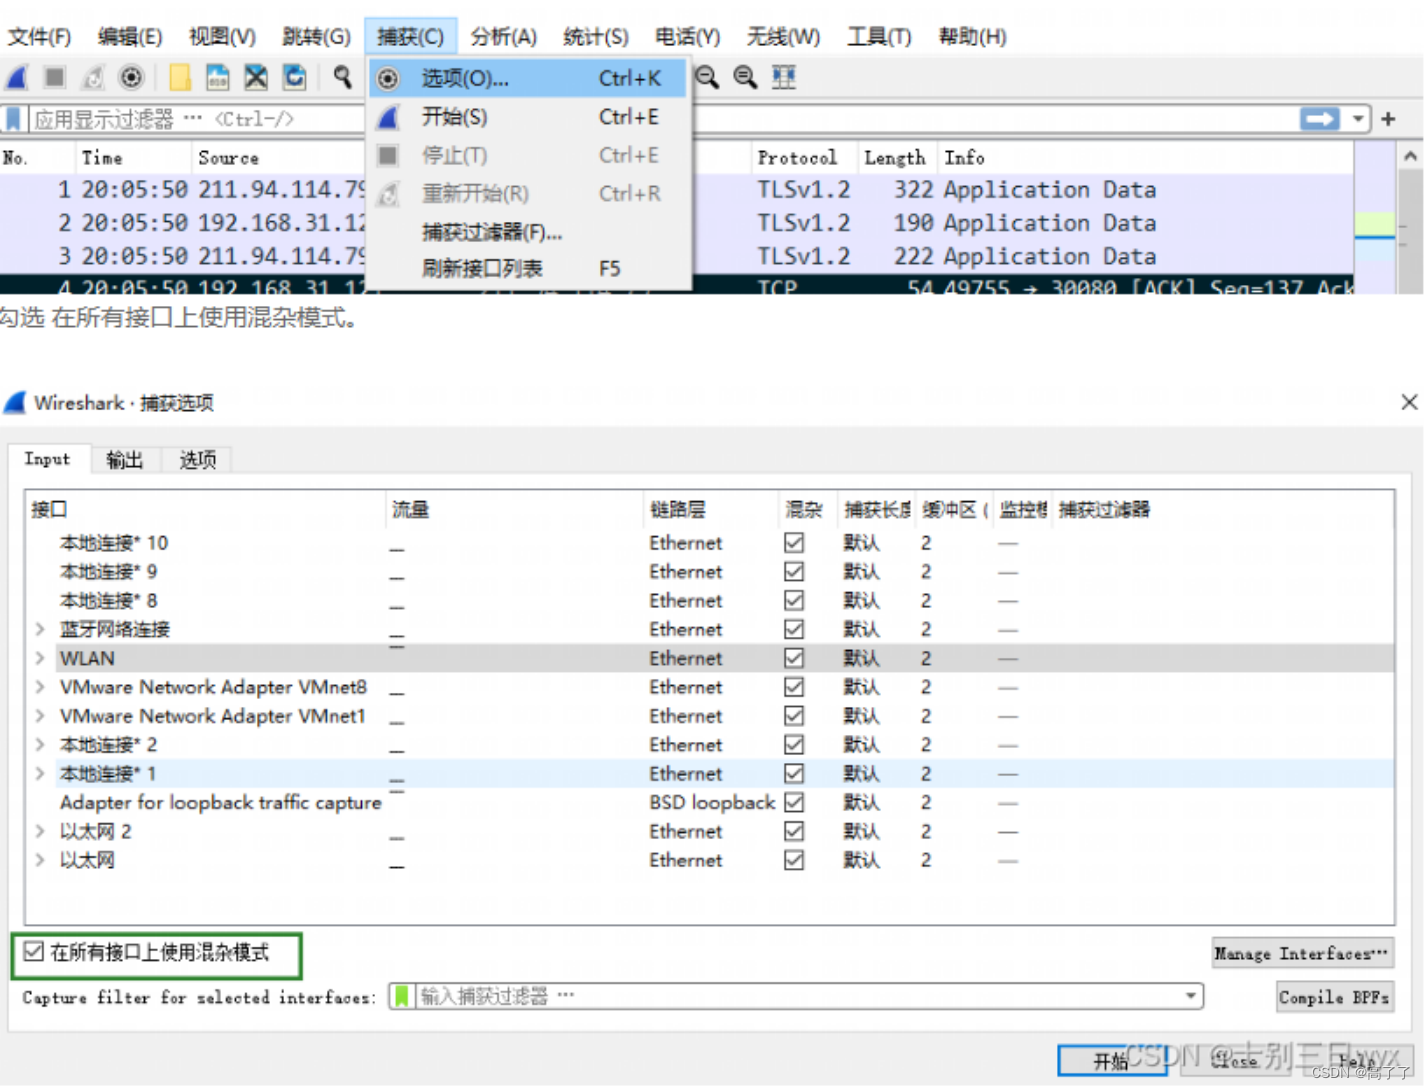
Task: Click the packet list scrollbar up arrow
Action: [1410, 157]
